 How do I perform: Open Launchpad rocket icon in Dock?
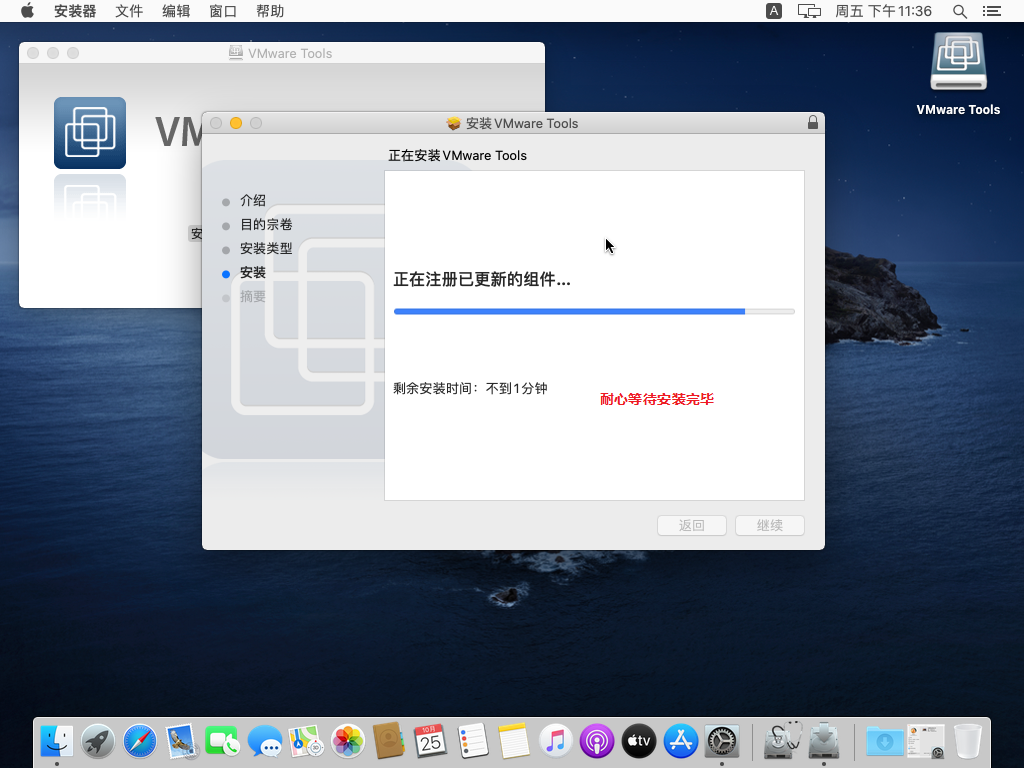tap(98, 741)
